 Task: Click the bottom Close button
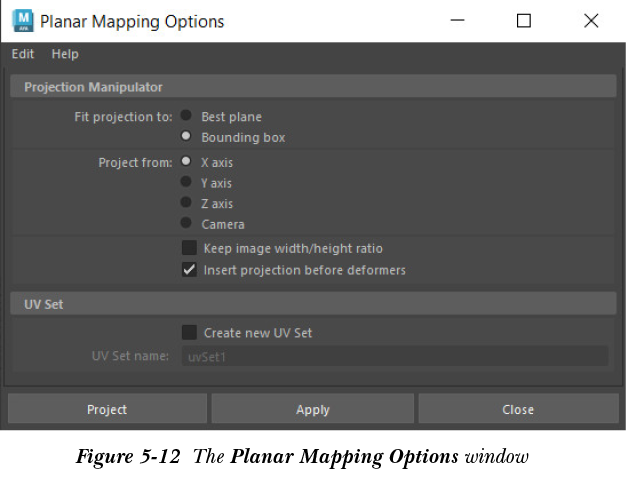tap(517, 409)
